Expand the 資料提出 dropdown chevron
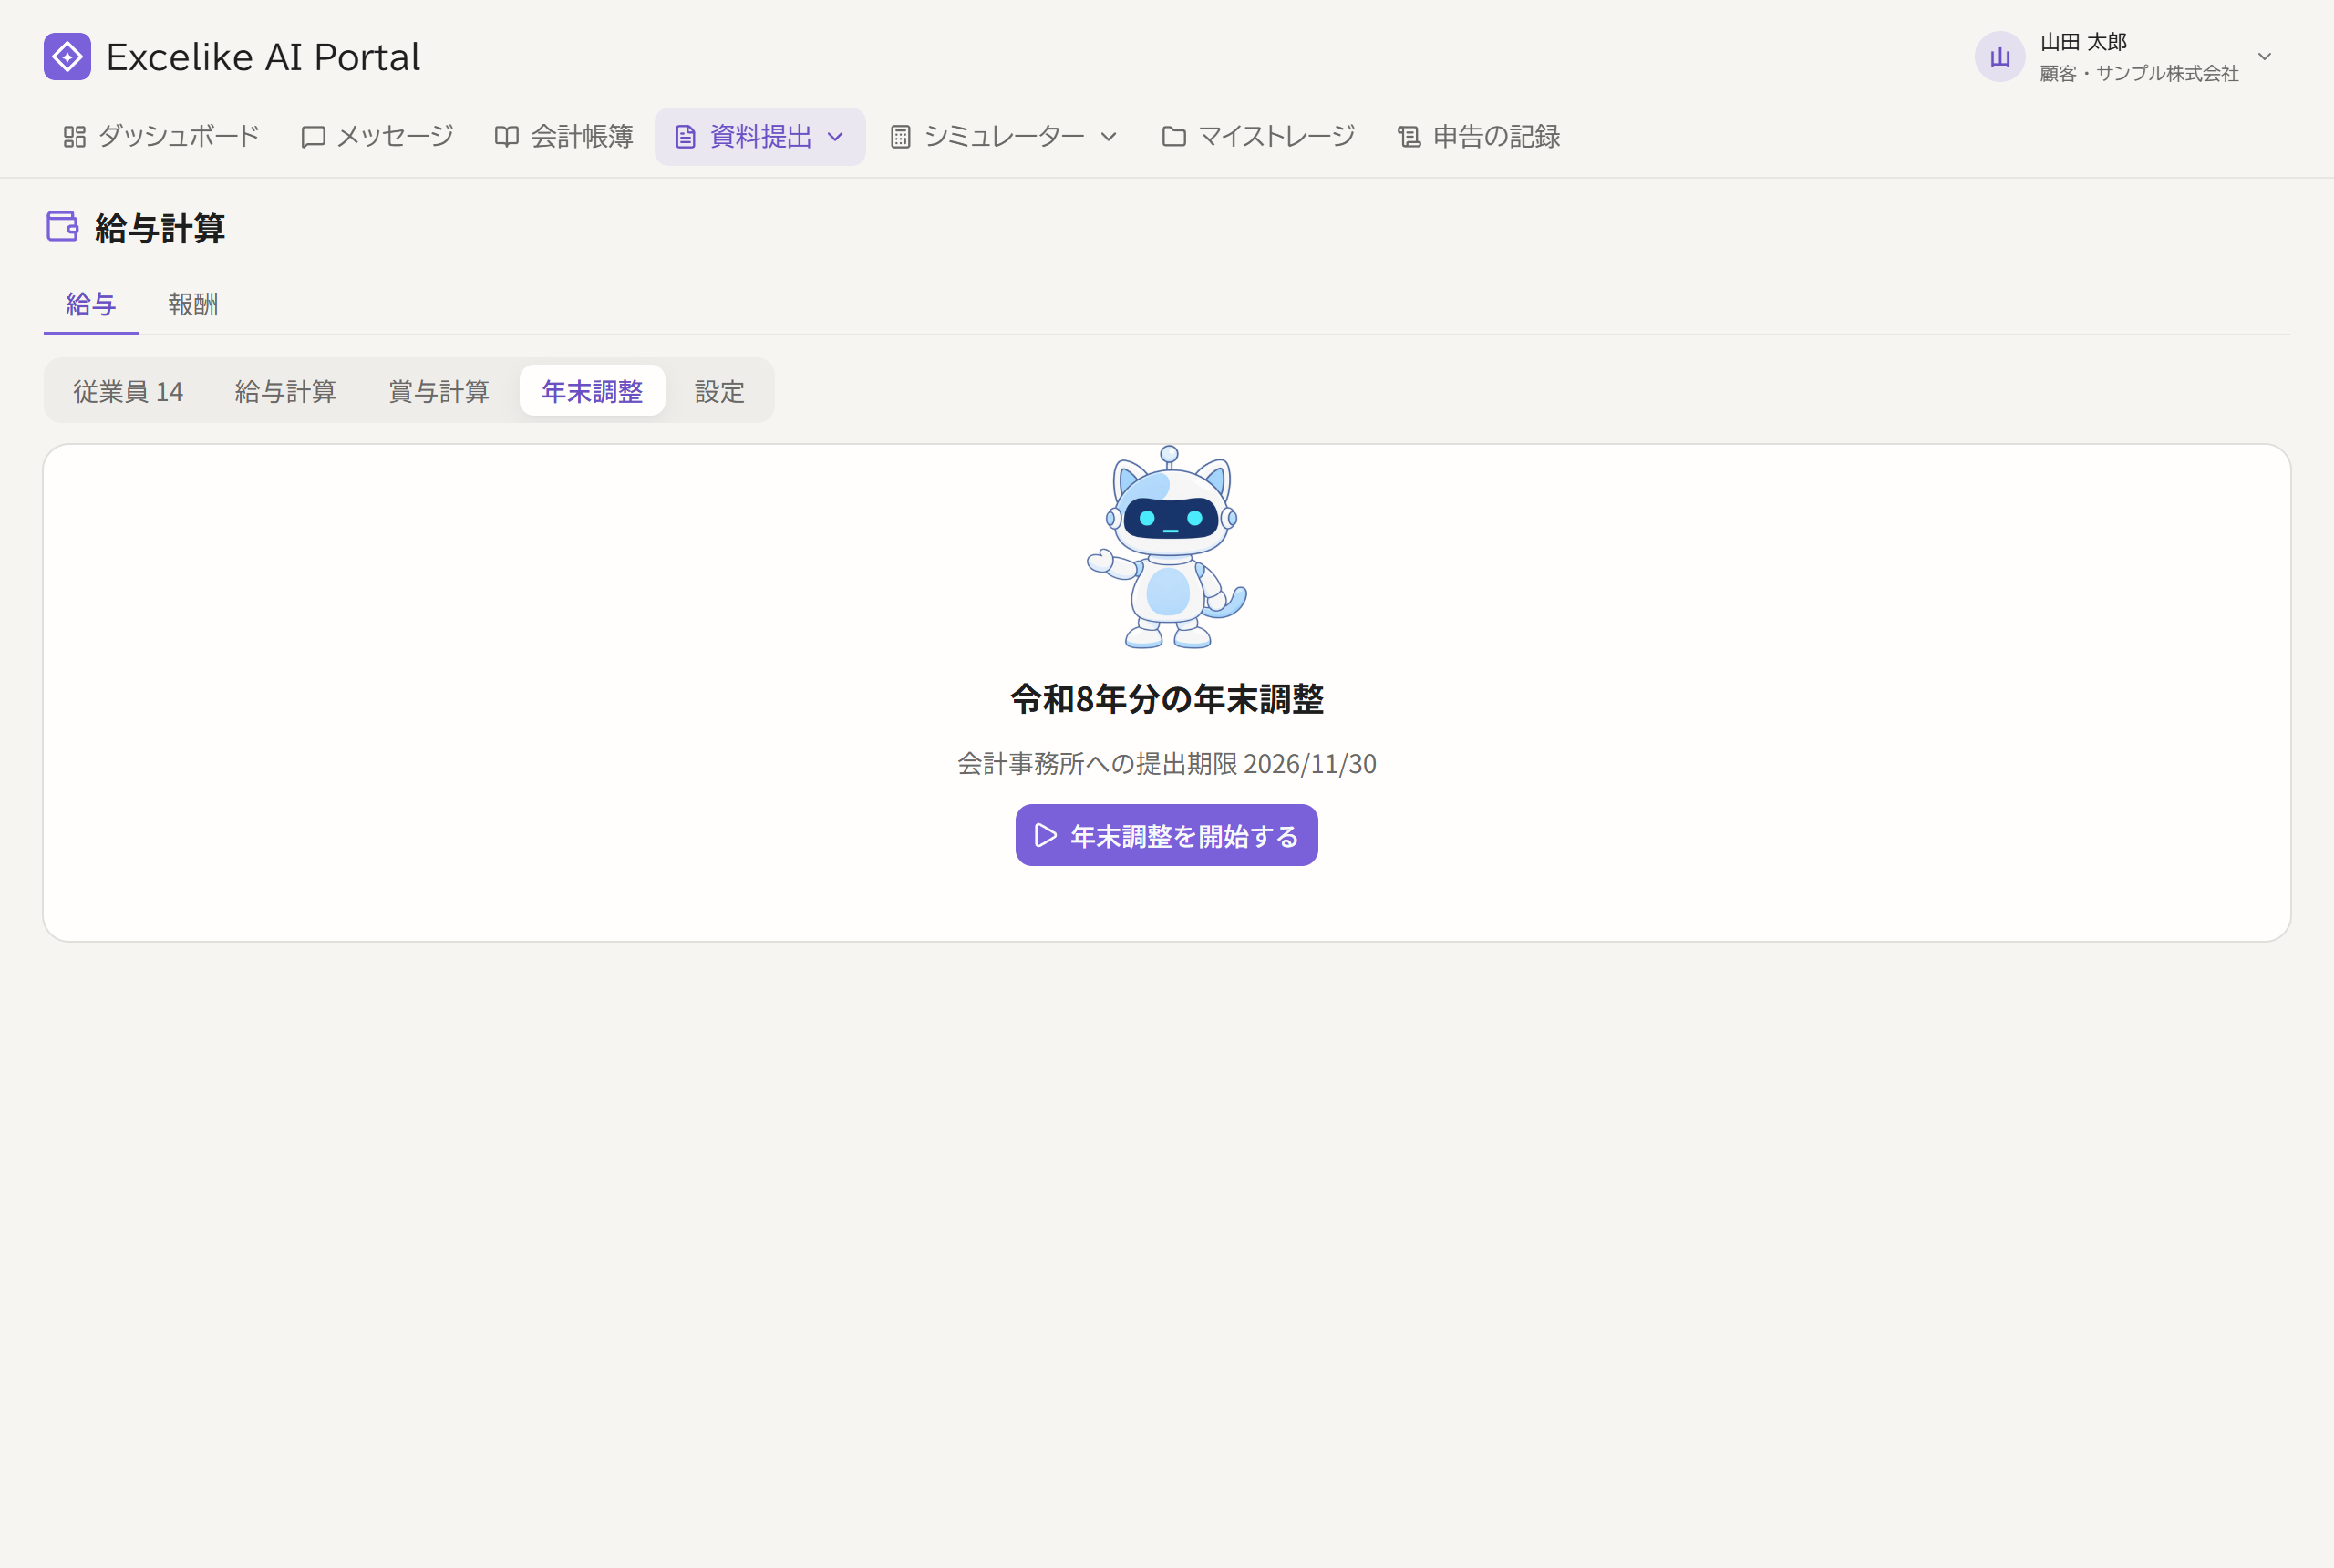Screen dimensions: 2334x1568 click(x=835, y=137)
